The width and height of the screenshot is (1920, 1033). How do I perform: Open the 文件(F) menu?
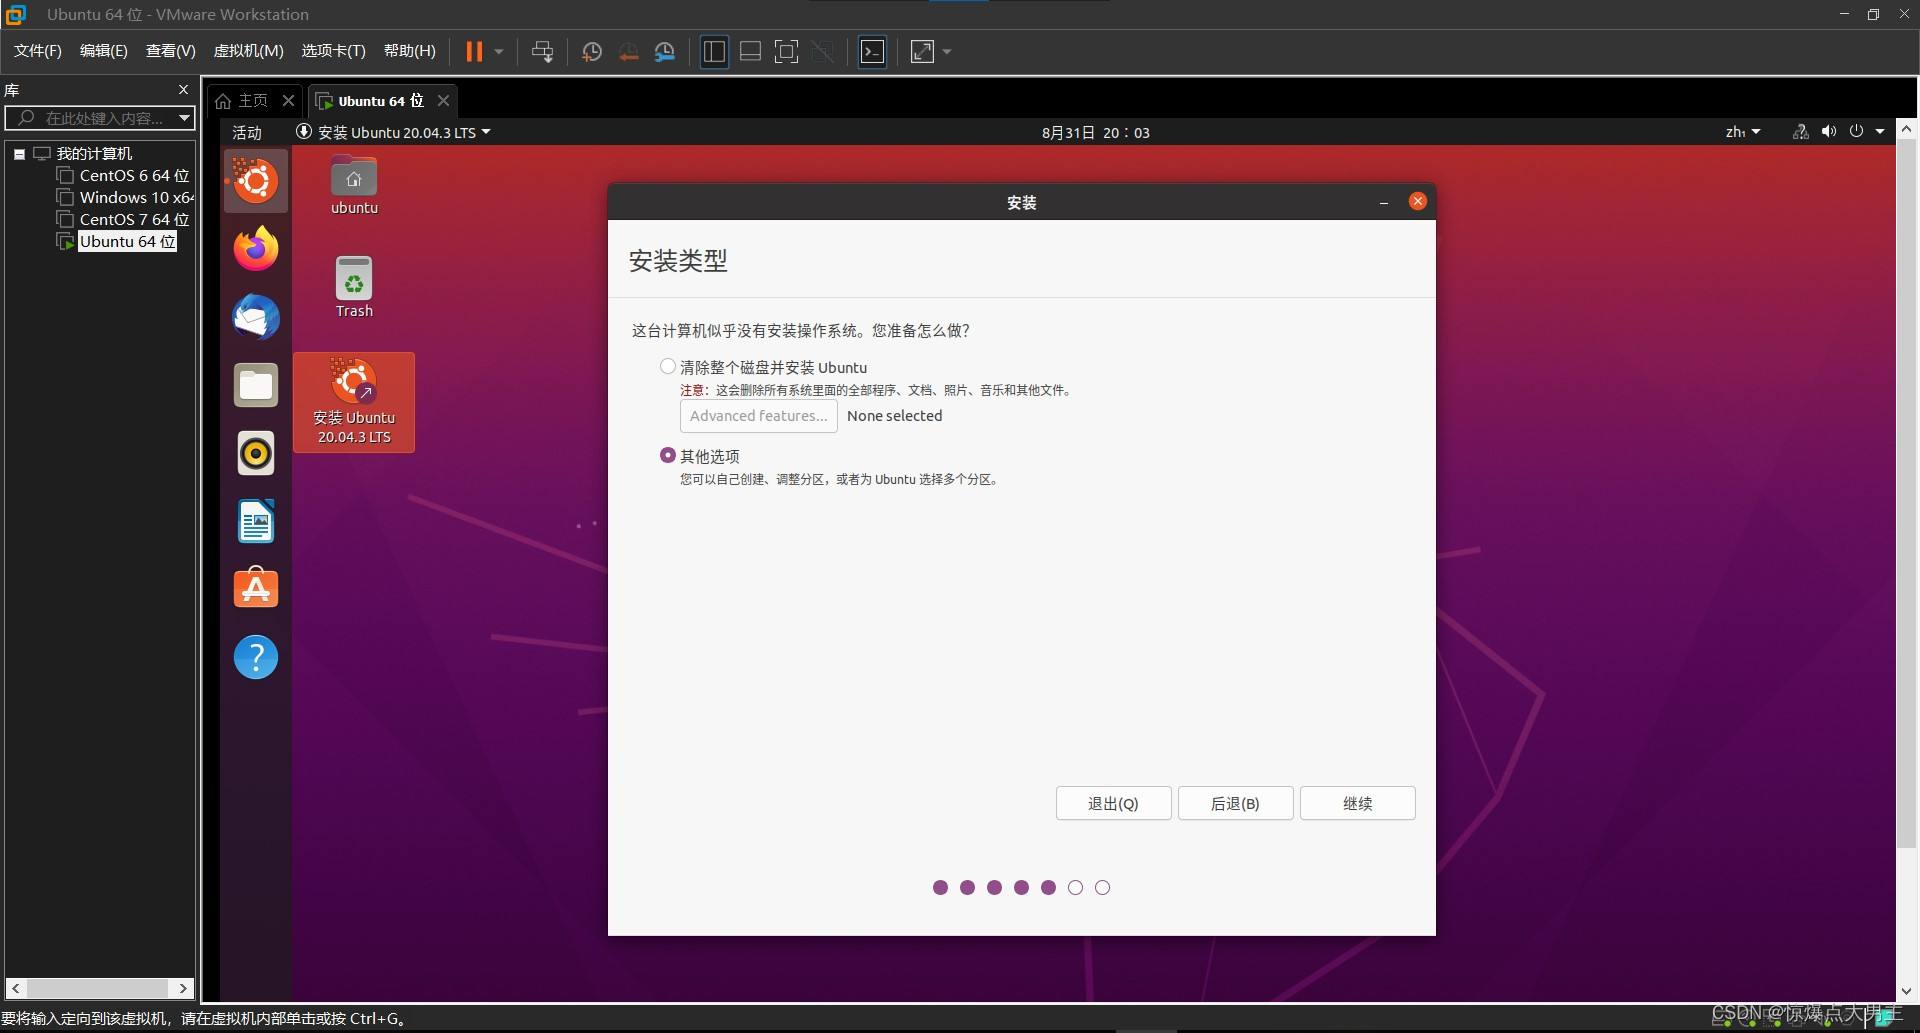[x=37, y=51]
